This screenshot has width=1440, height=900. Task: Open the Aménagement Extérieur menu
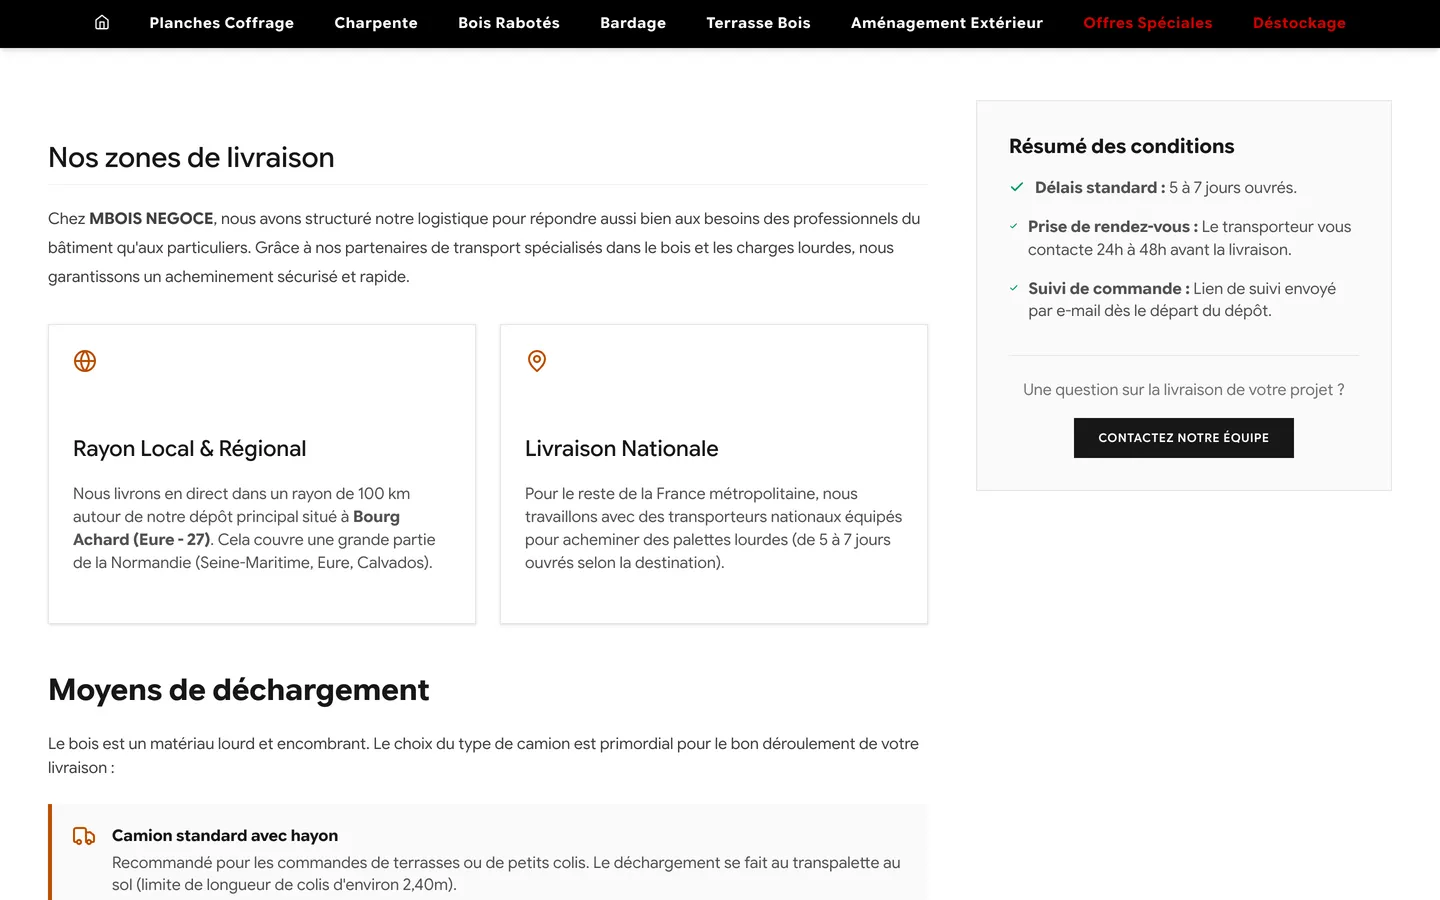(x=947, y=23)
